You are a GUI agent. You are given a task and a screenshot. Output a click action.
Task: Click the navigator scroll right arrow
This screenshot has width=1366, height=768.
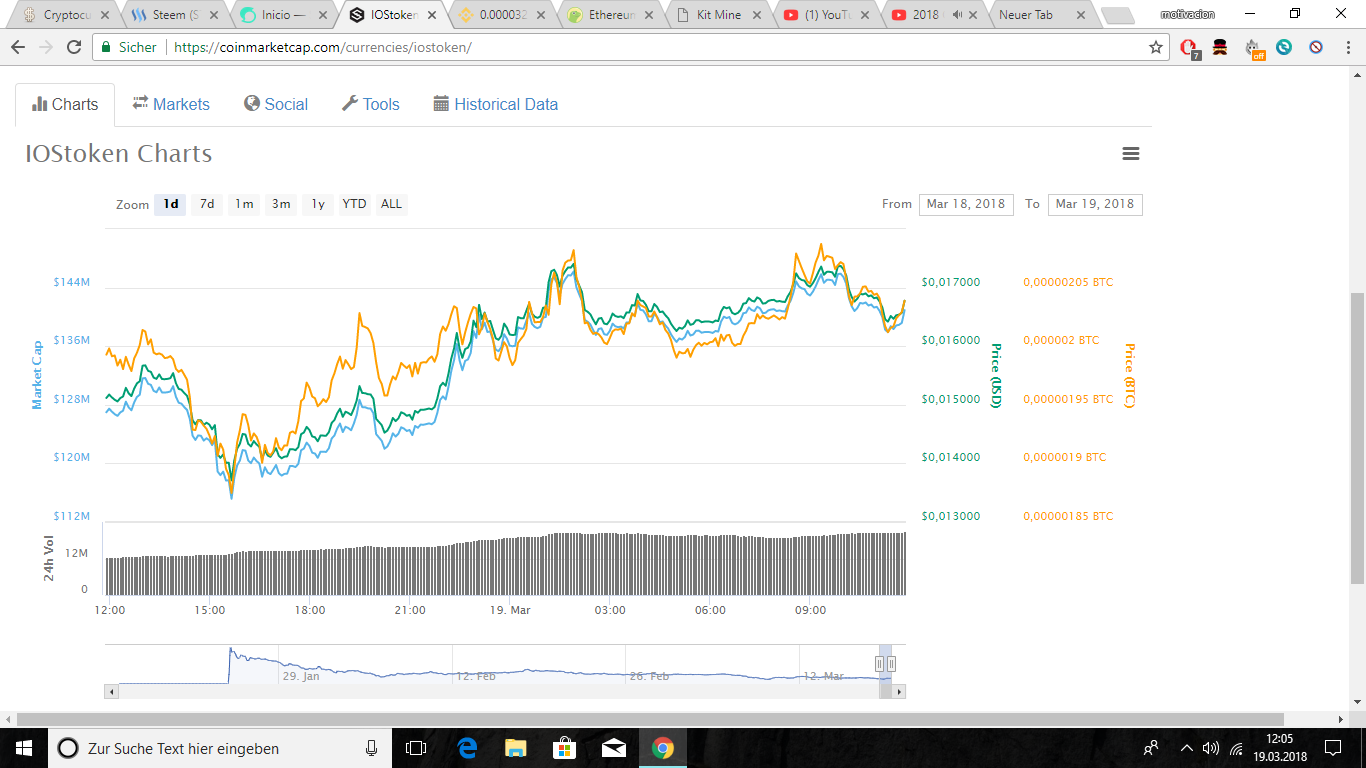[899, 691]
